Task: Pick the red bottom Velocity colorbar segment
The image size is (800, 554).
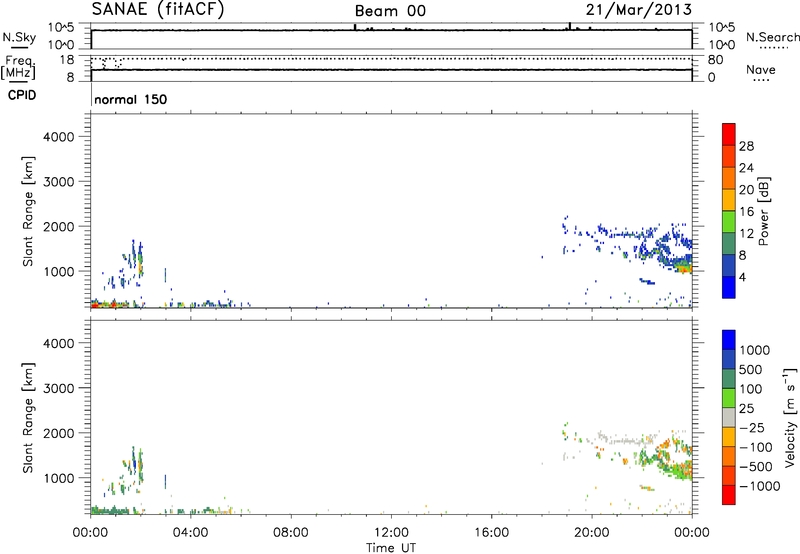Action: click(x=729, y=495)
